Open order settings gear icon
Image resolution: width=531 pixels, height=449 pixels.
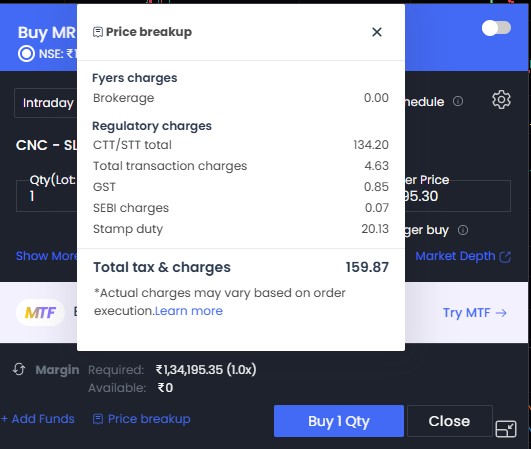[x=501, y=100]
